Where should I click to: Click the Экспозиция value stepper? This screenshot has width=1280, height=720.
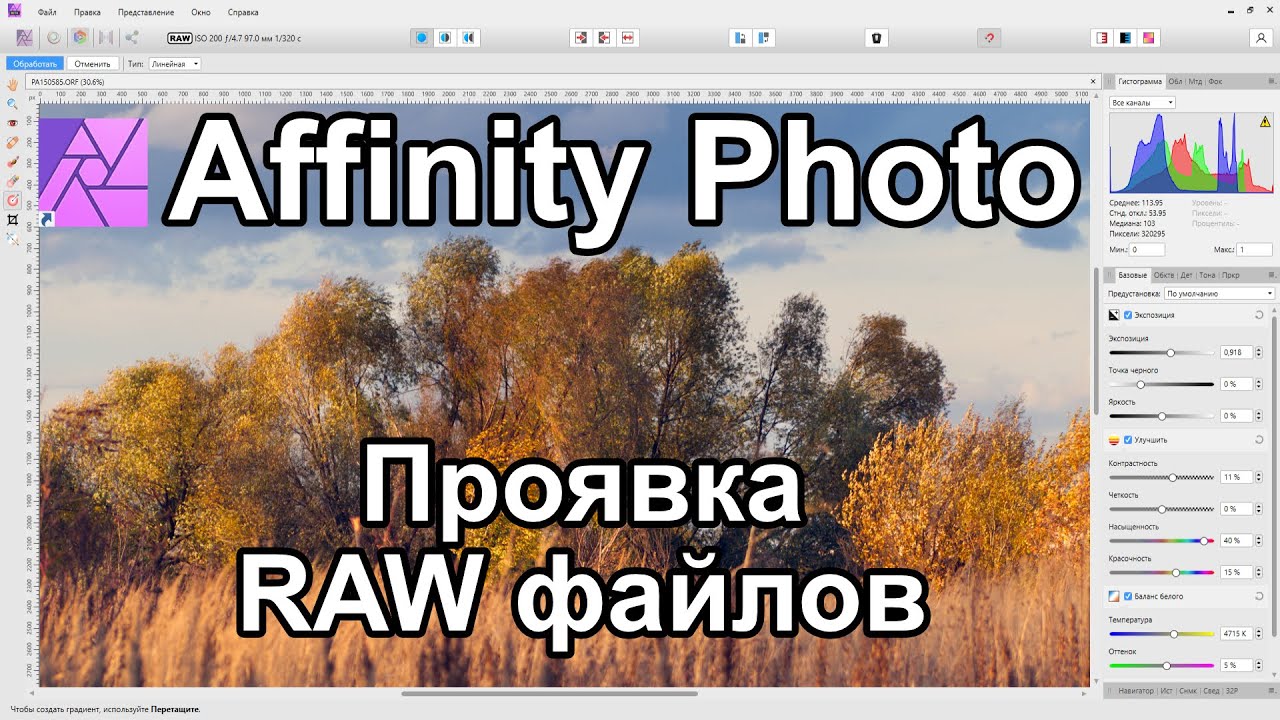coord(1258,353)
